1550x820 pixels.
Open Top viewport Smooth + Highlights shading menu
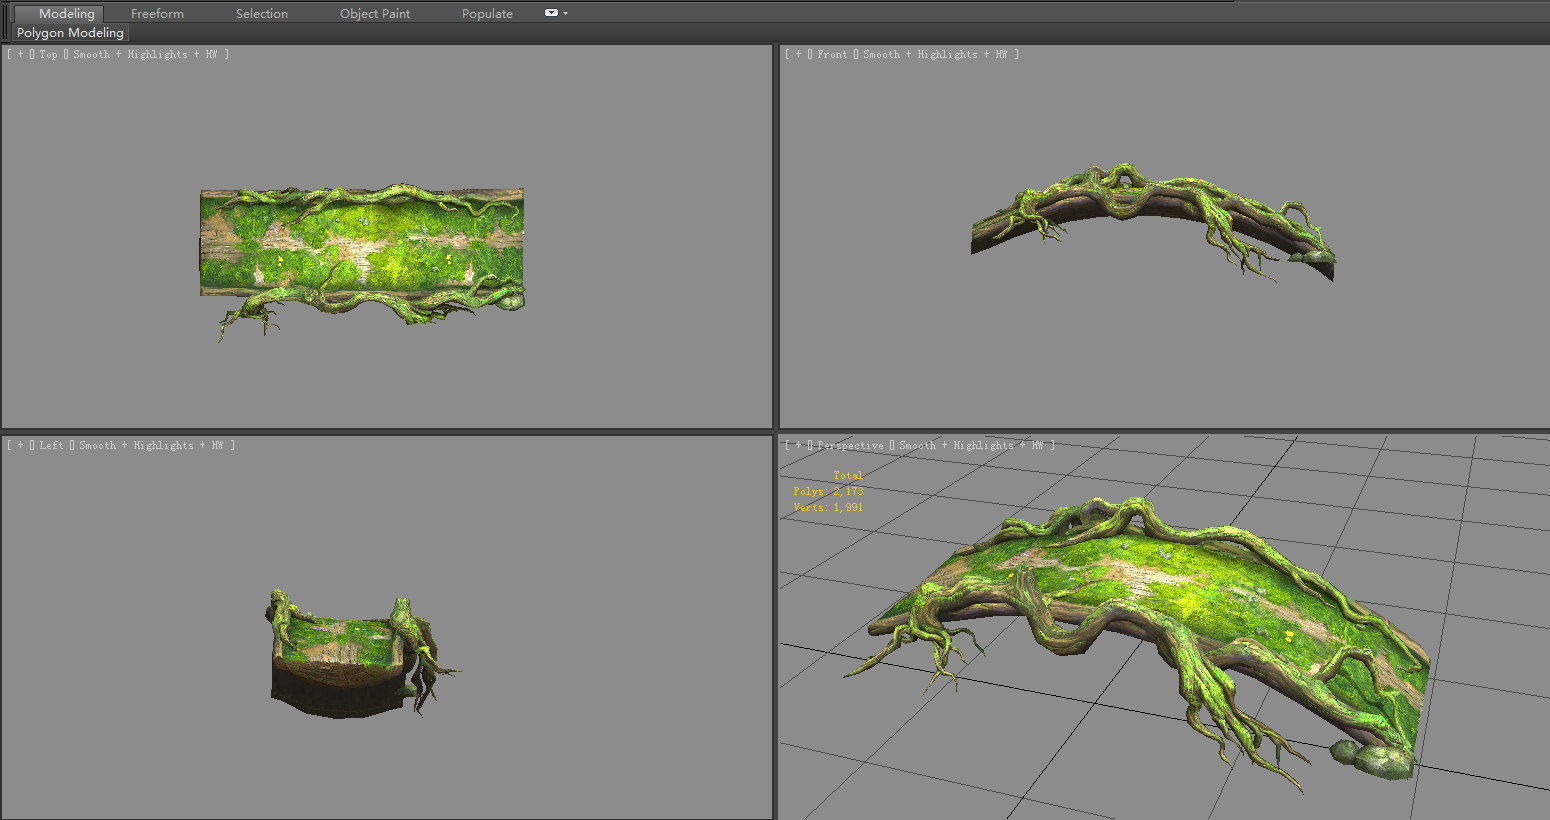[x=145, y=54]
